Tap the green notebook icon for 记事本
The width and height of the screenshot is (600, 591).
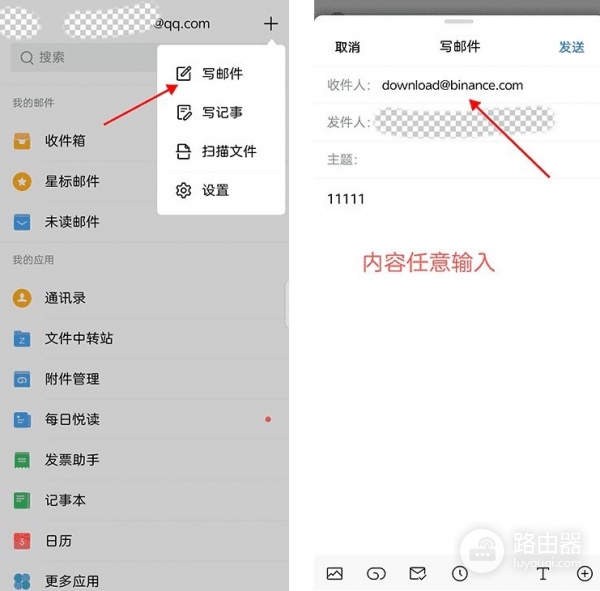coord(22,501)
